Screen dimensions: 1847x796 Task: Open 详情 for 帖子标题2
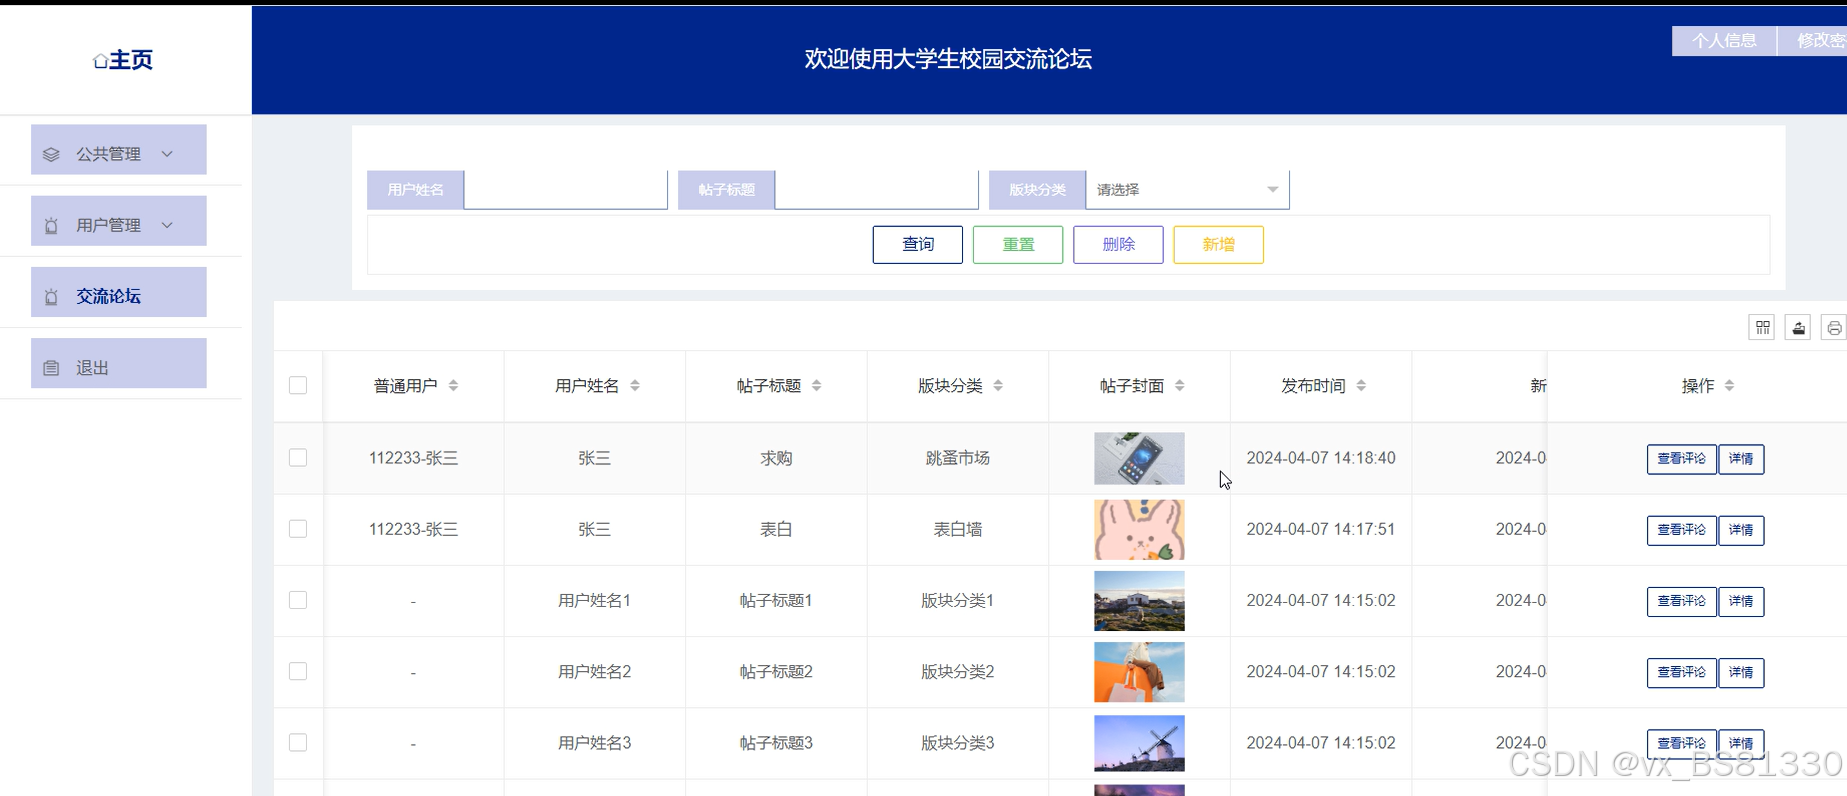point(1741,672)
